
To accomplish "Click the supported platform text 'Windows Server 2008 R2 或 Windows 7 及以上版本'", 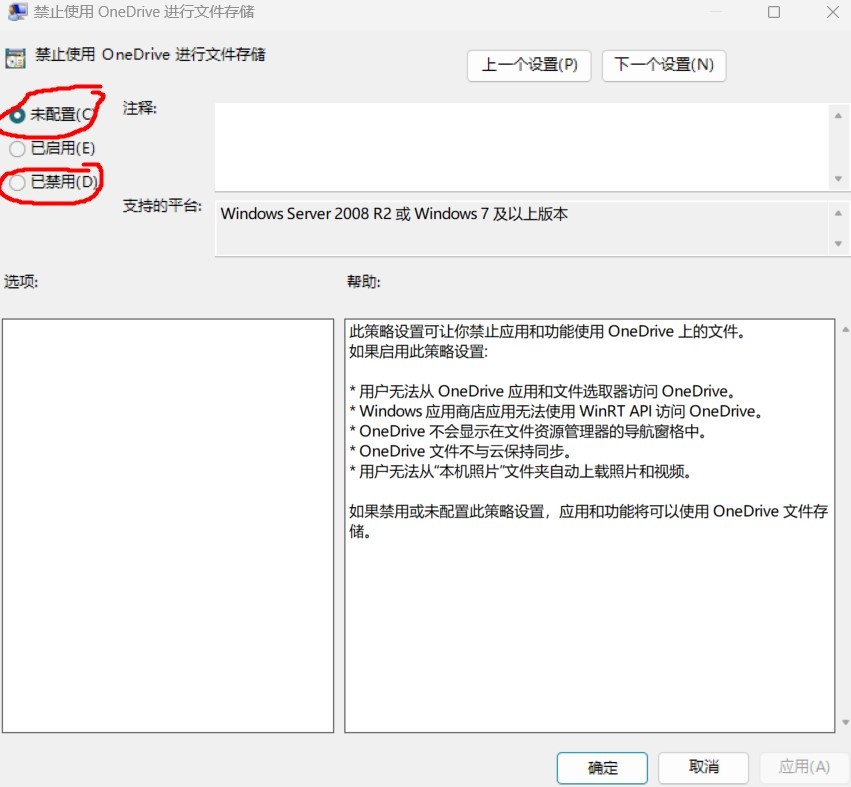I will pos(394,214).
